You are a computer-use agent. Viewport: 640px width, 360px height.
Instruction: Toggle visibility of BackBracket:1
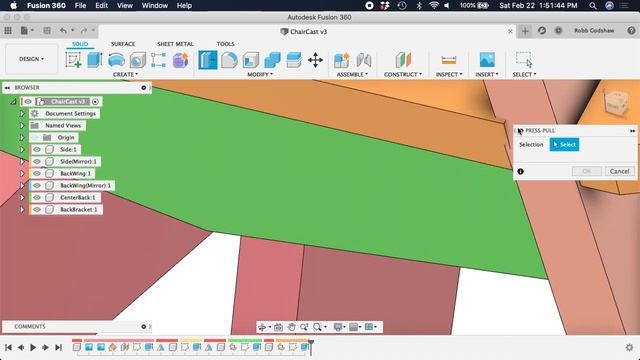[x=37, y=210]
